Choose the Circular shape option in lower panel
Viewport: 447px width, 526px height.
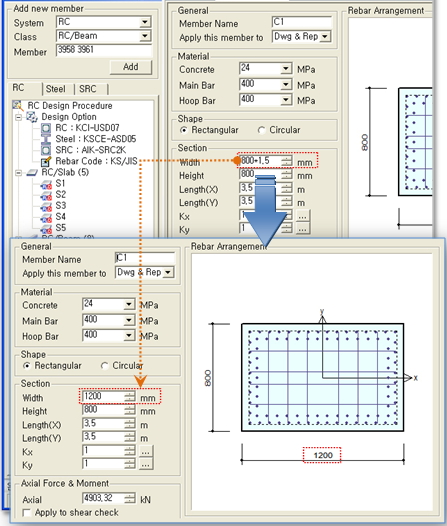coord(104,366)
